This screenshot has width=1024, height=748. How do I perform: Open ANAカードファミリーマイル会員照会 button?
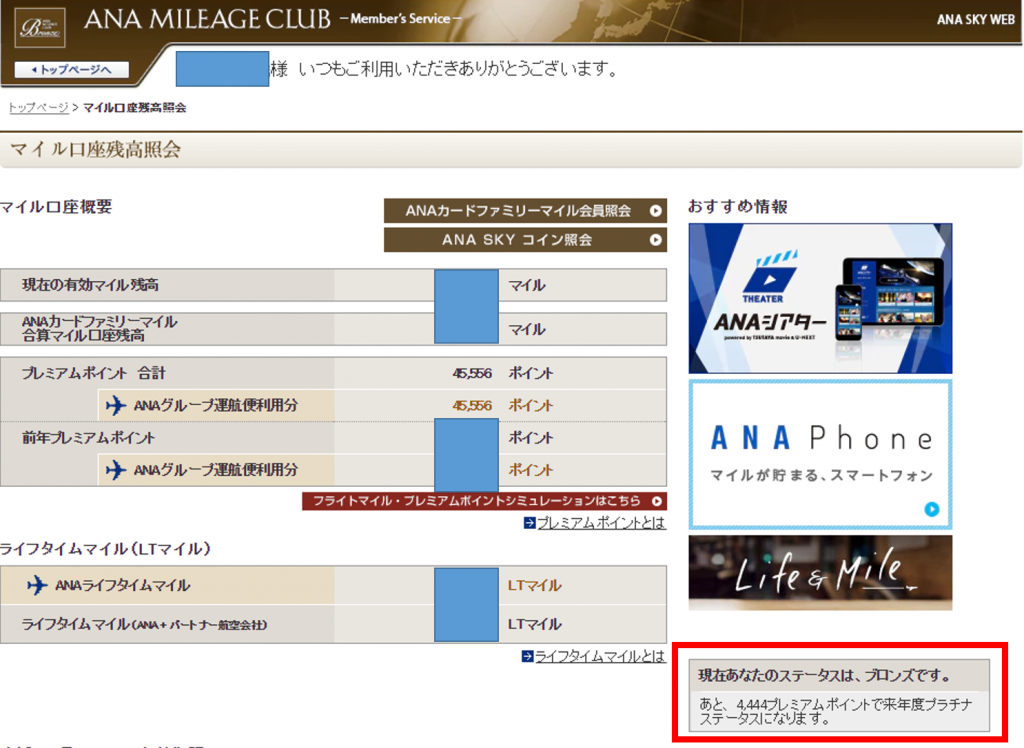pos(525,211)
